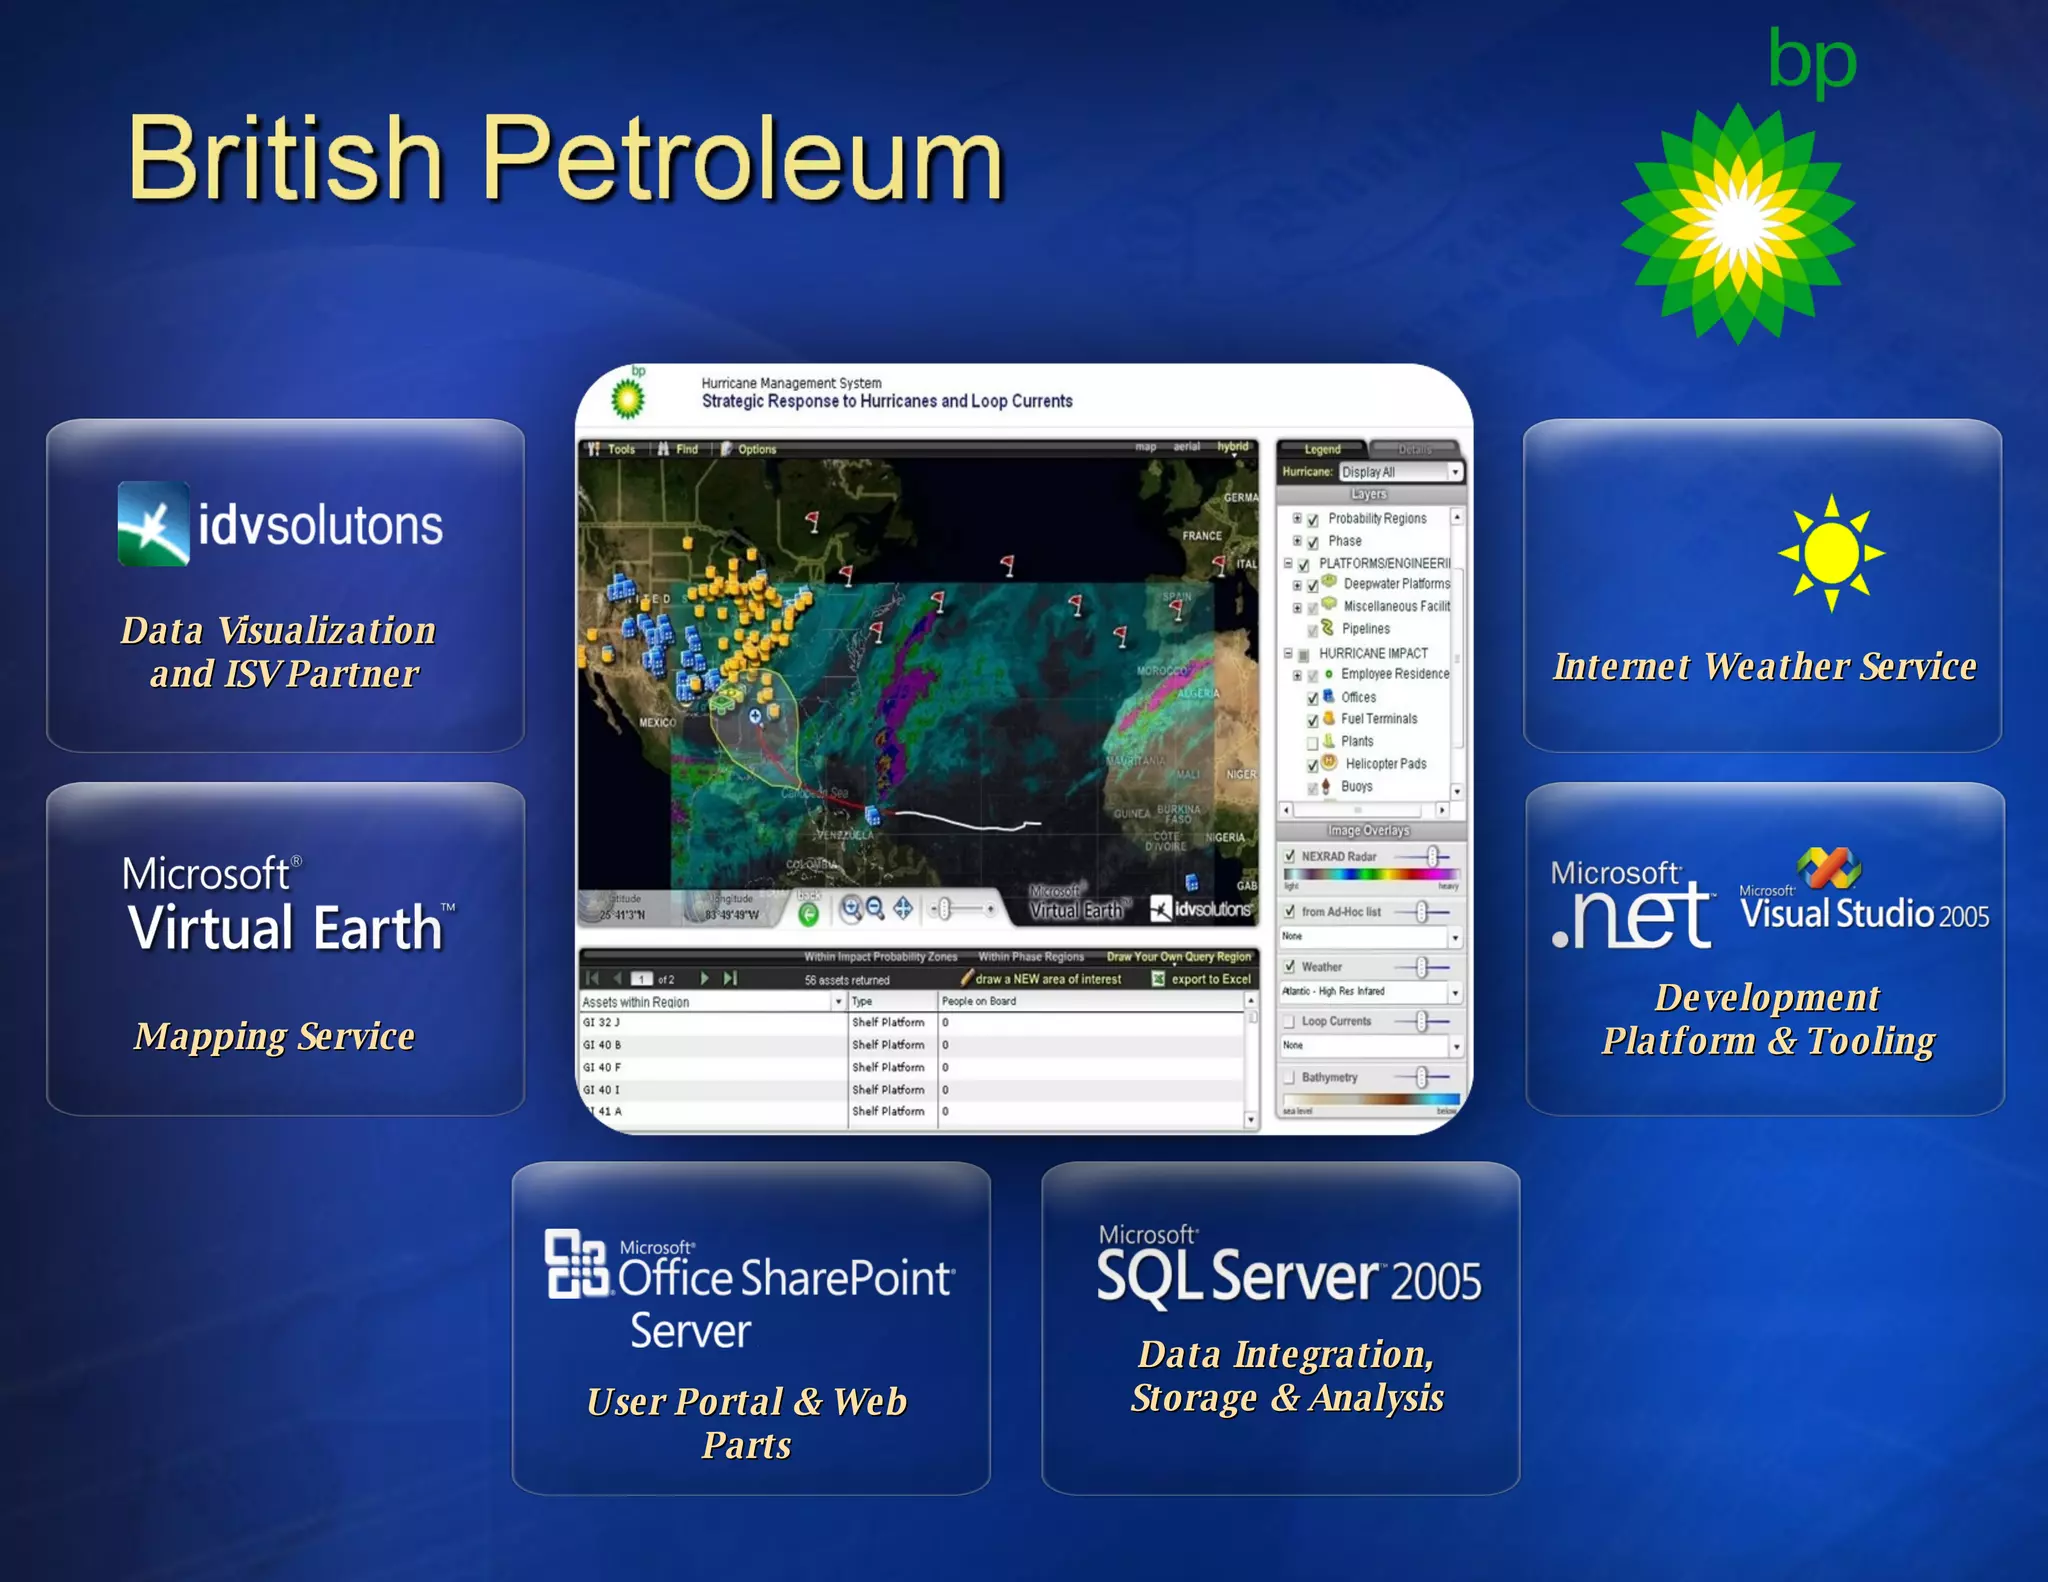Click the Plants layer icon

[1329, 741]
